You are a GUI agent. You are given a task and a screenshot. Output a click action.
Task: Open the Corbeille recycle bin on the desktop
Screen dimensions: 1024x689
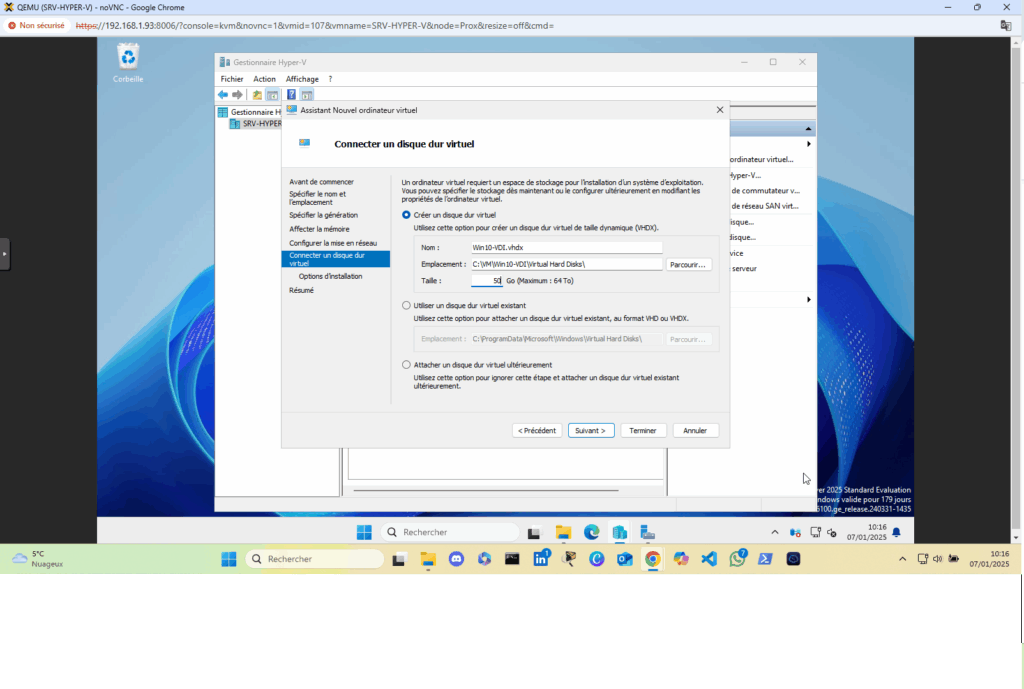128,63
